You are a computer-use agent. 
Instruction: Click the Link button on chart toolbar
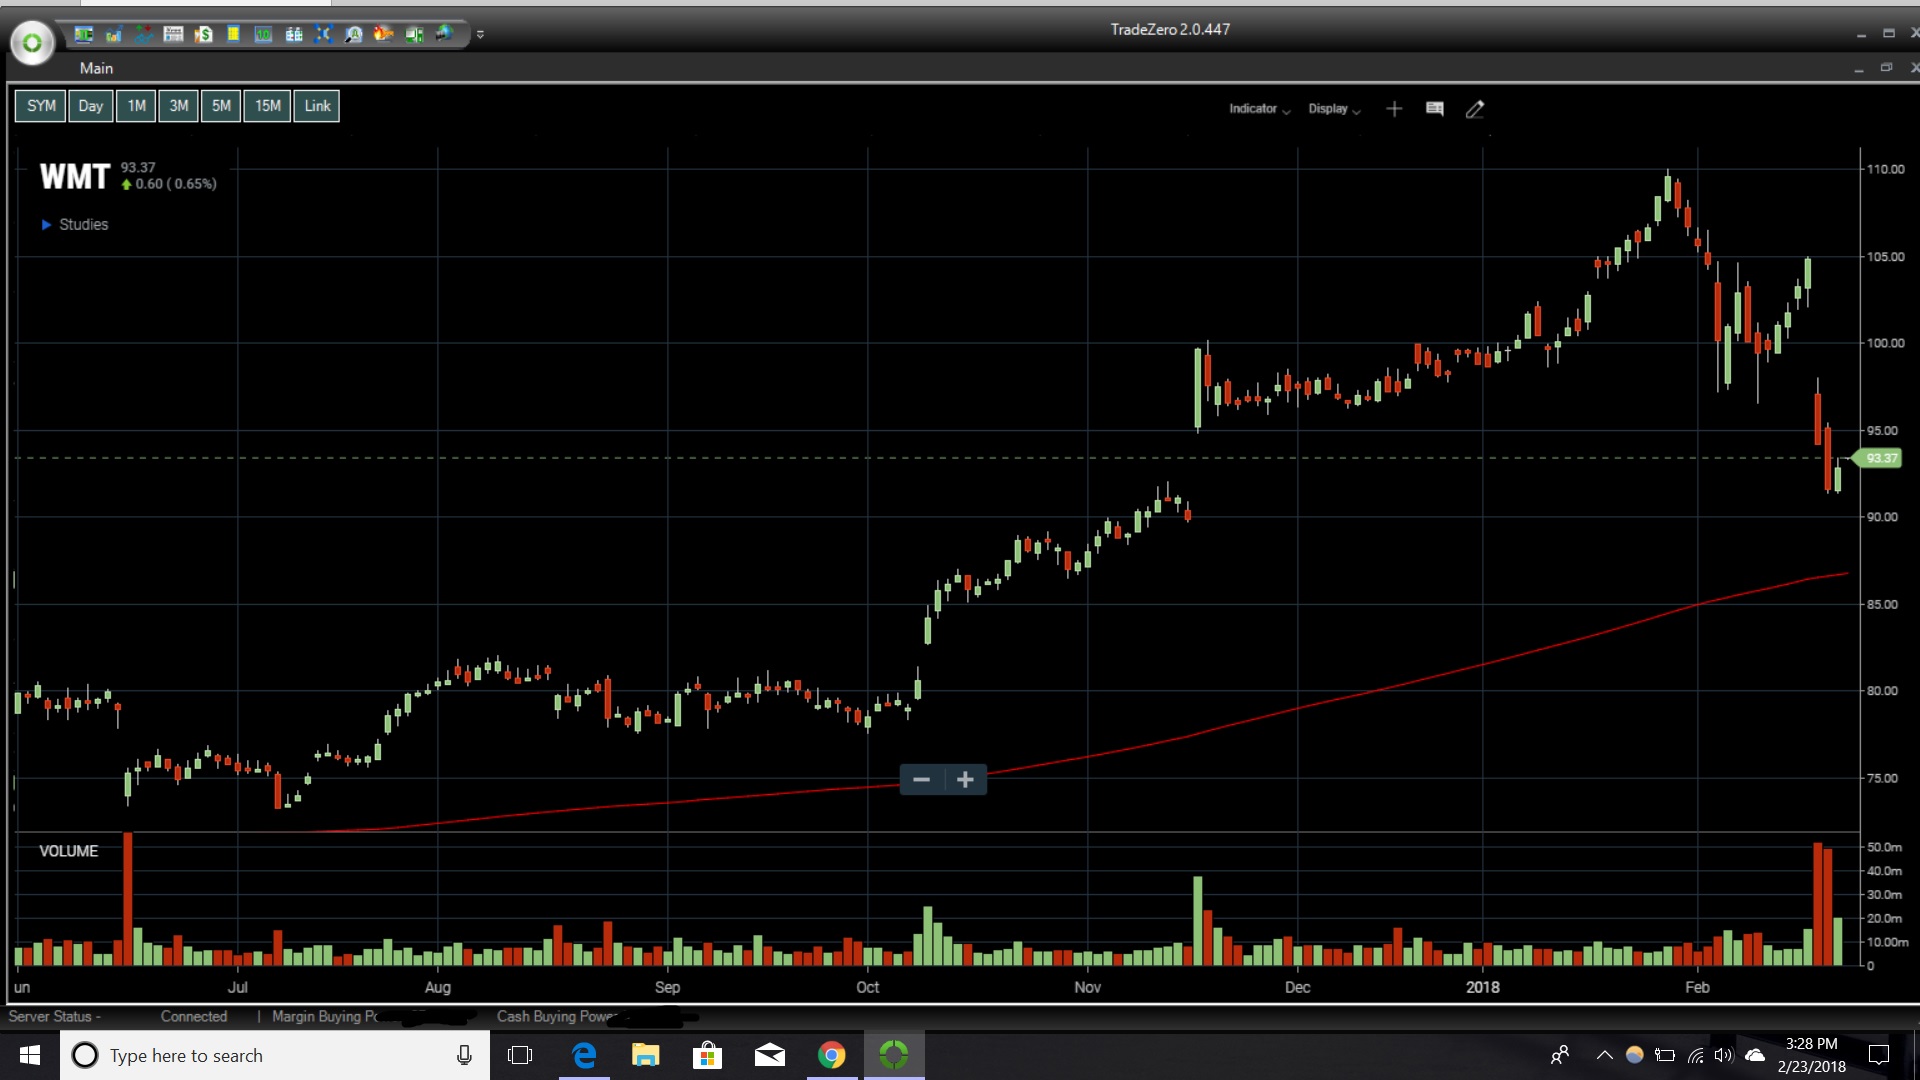(x=317, y=106)
